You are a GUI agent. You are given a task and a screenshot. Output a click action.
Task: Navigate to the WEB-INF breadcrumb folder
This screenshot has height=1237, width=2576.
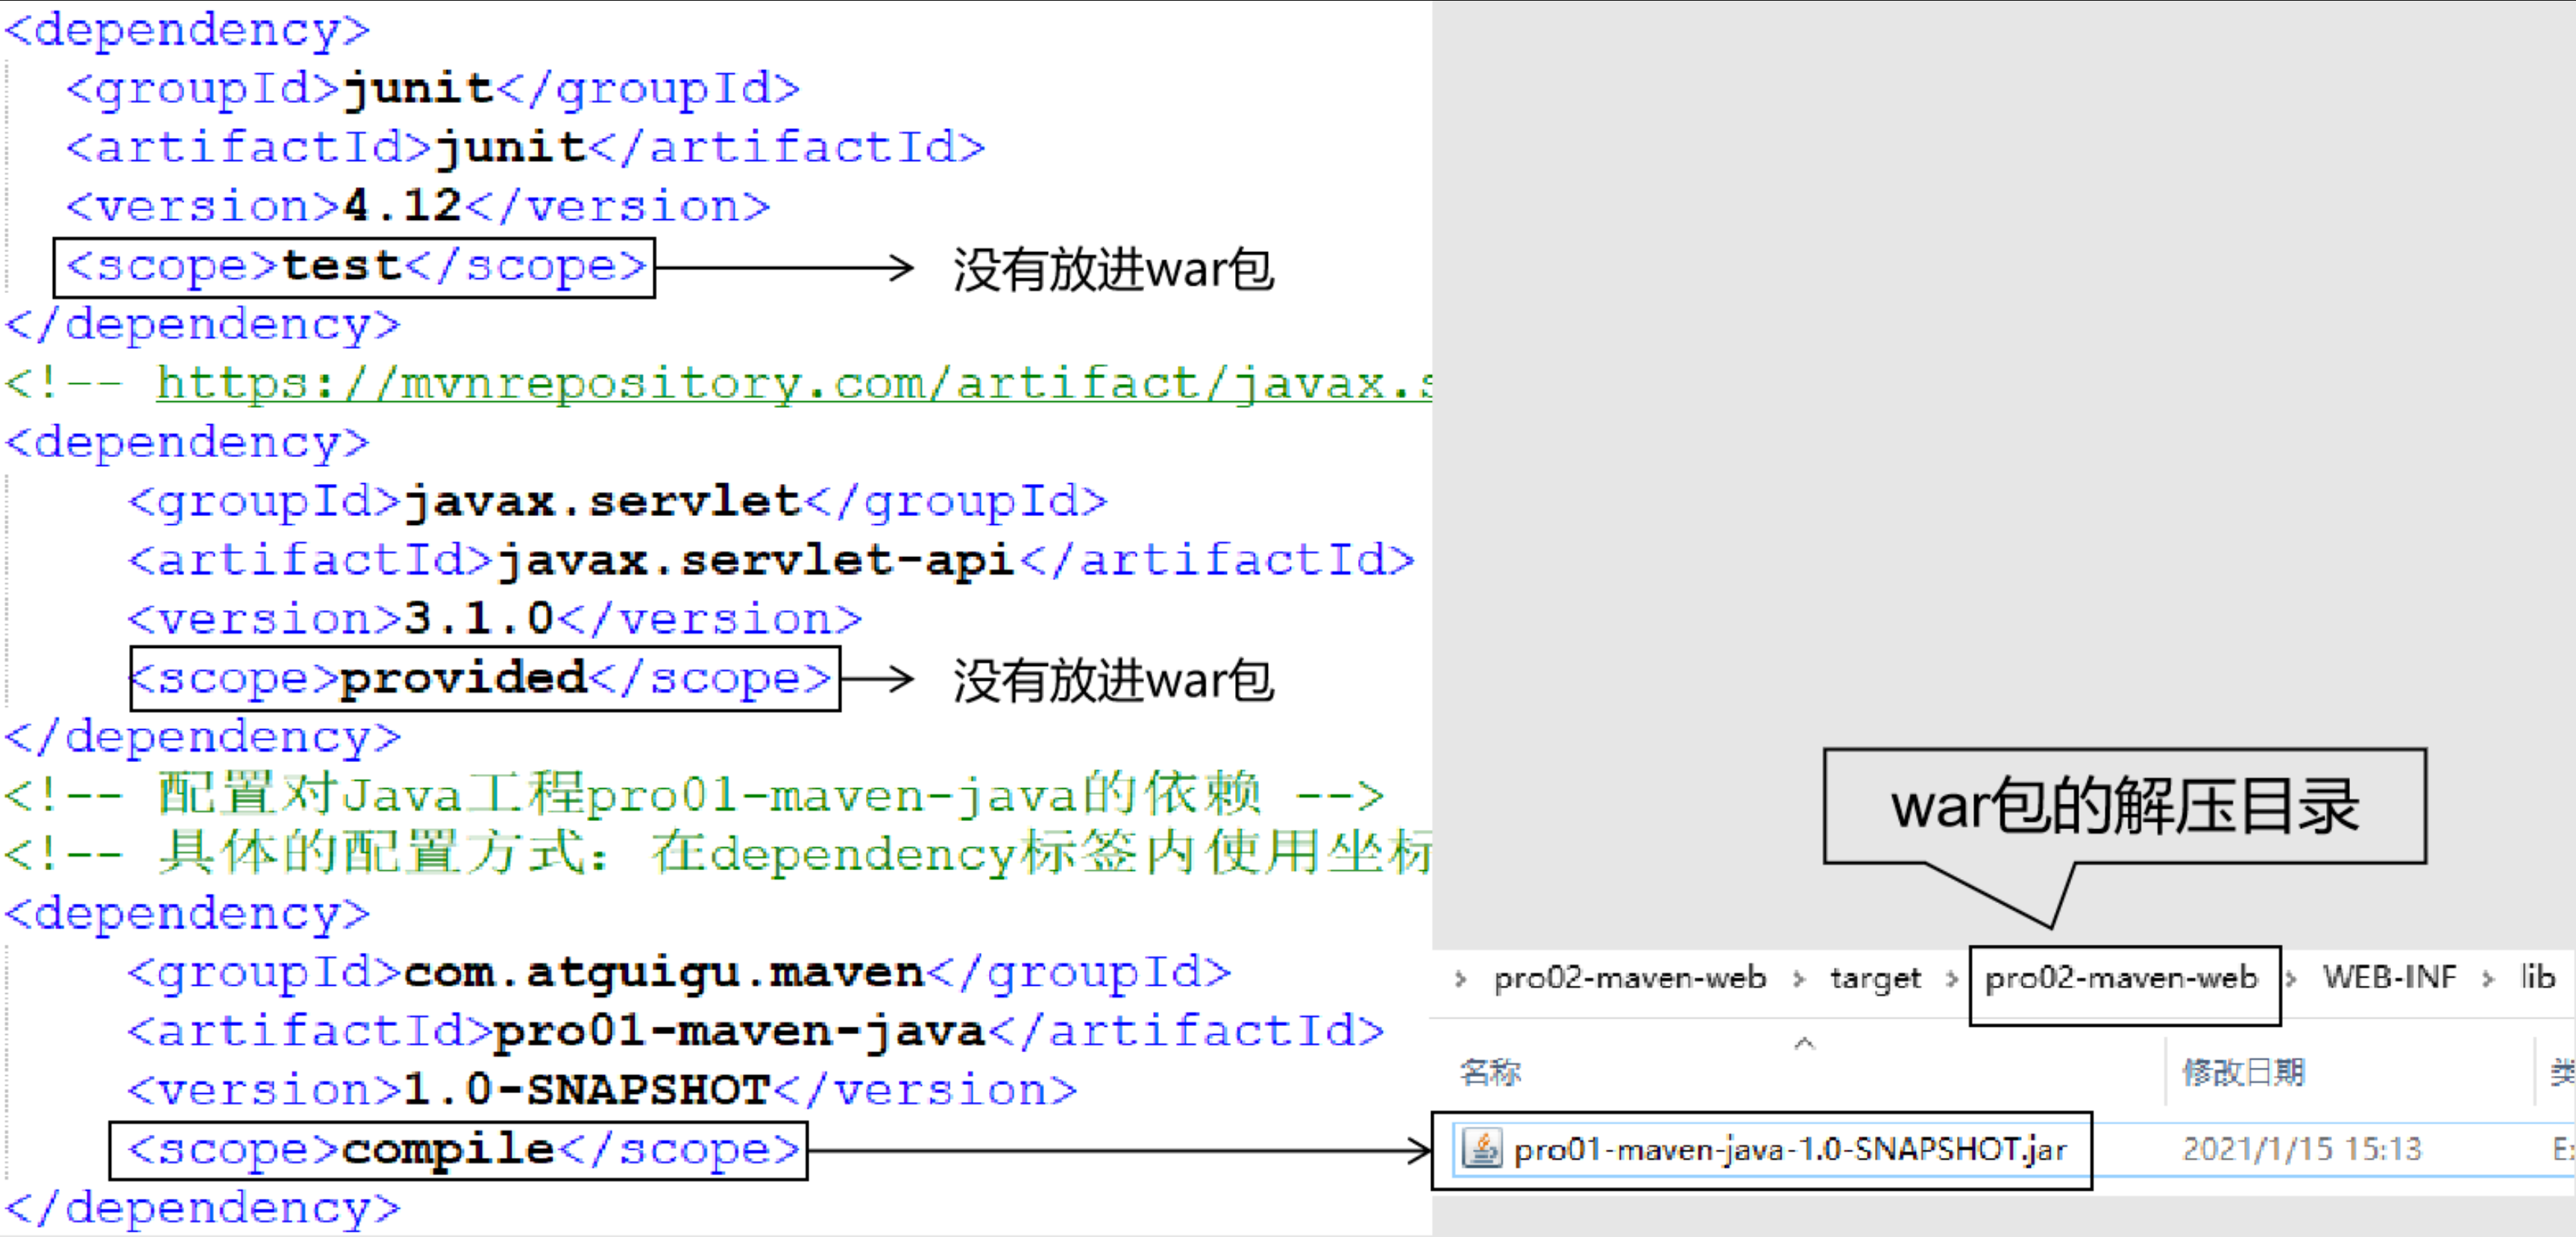tap(2390, 978)
